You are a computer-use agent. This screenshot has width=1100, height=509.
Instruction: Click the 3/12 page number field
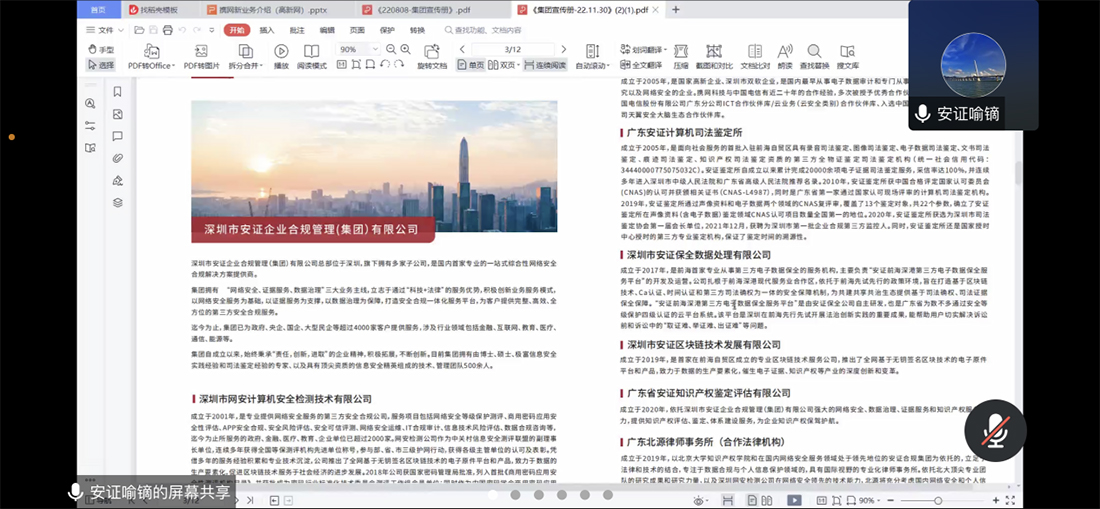coord(512,49)
